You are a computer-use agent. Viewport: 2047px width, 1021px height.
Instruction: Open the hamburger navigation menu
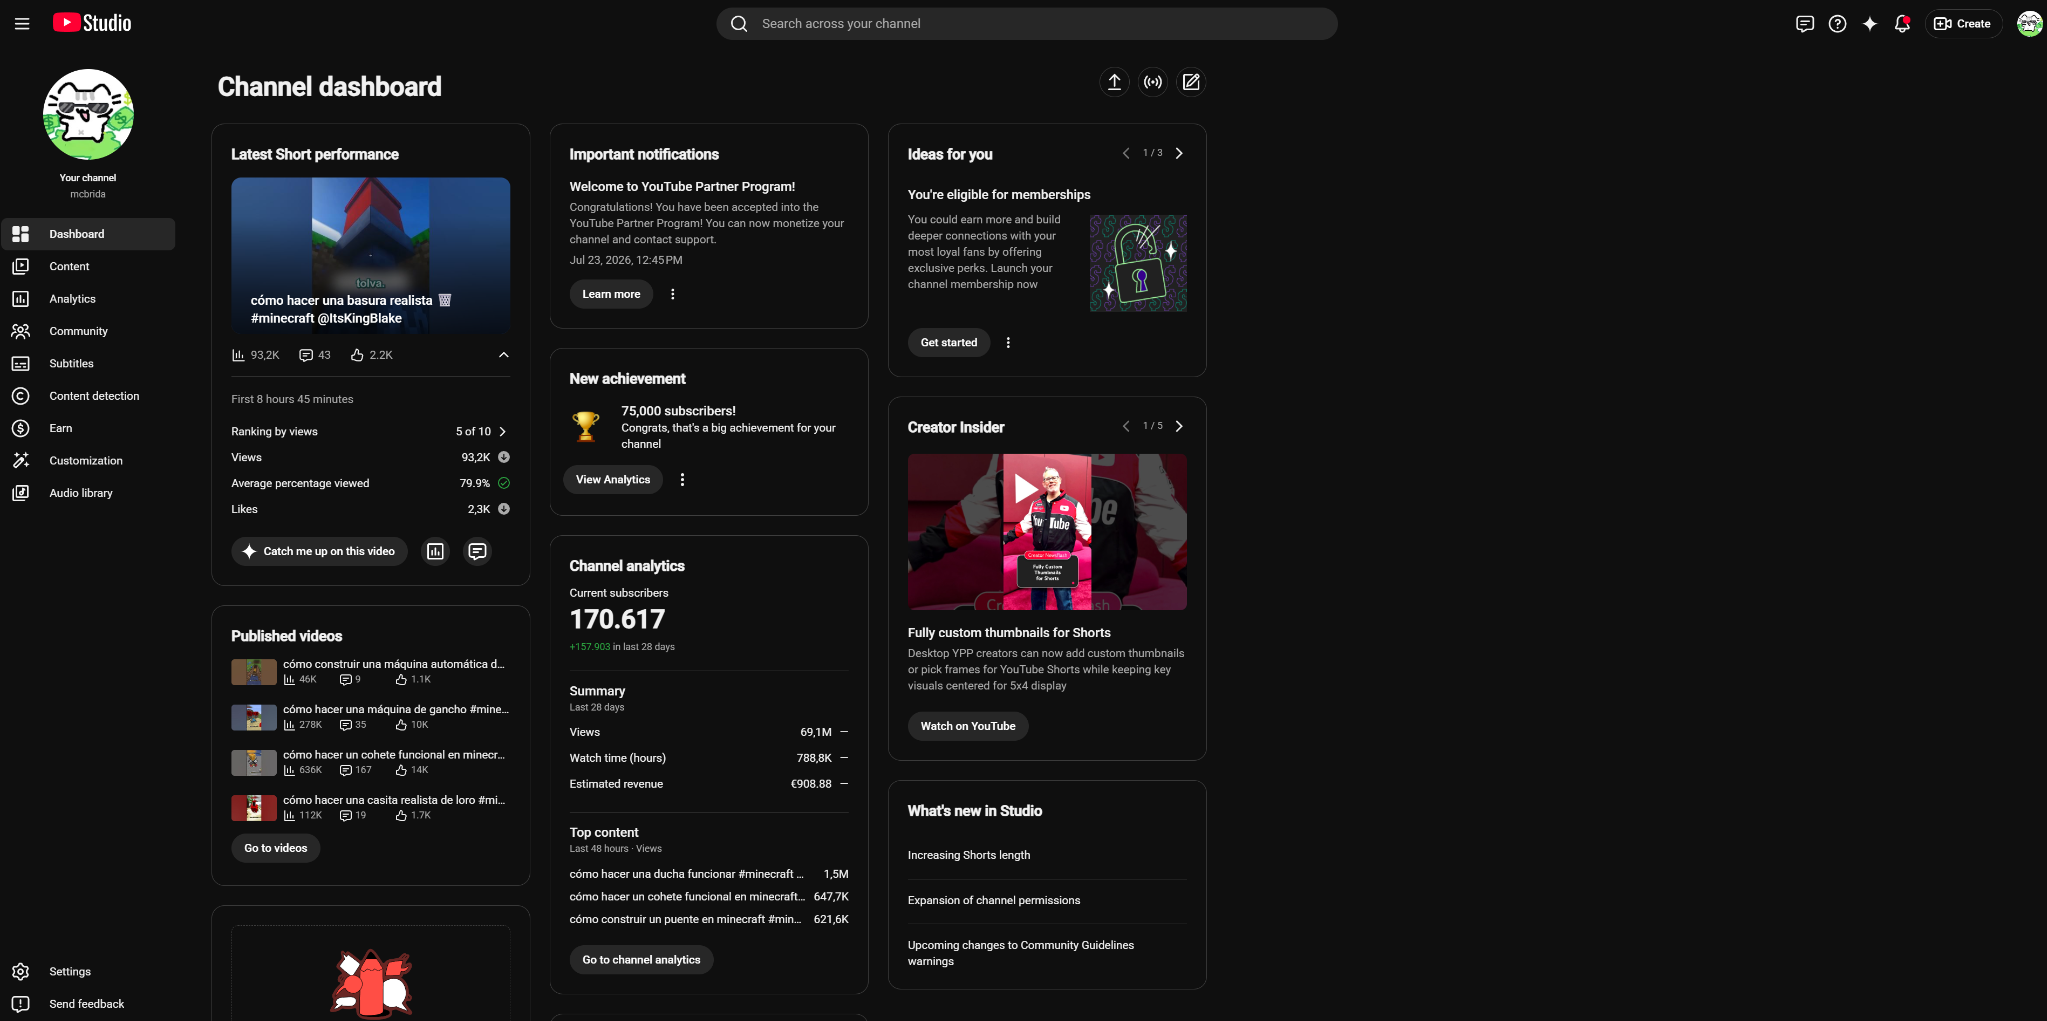22,24
